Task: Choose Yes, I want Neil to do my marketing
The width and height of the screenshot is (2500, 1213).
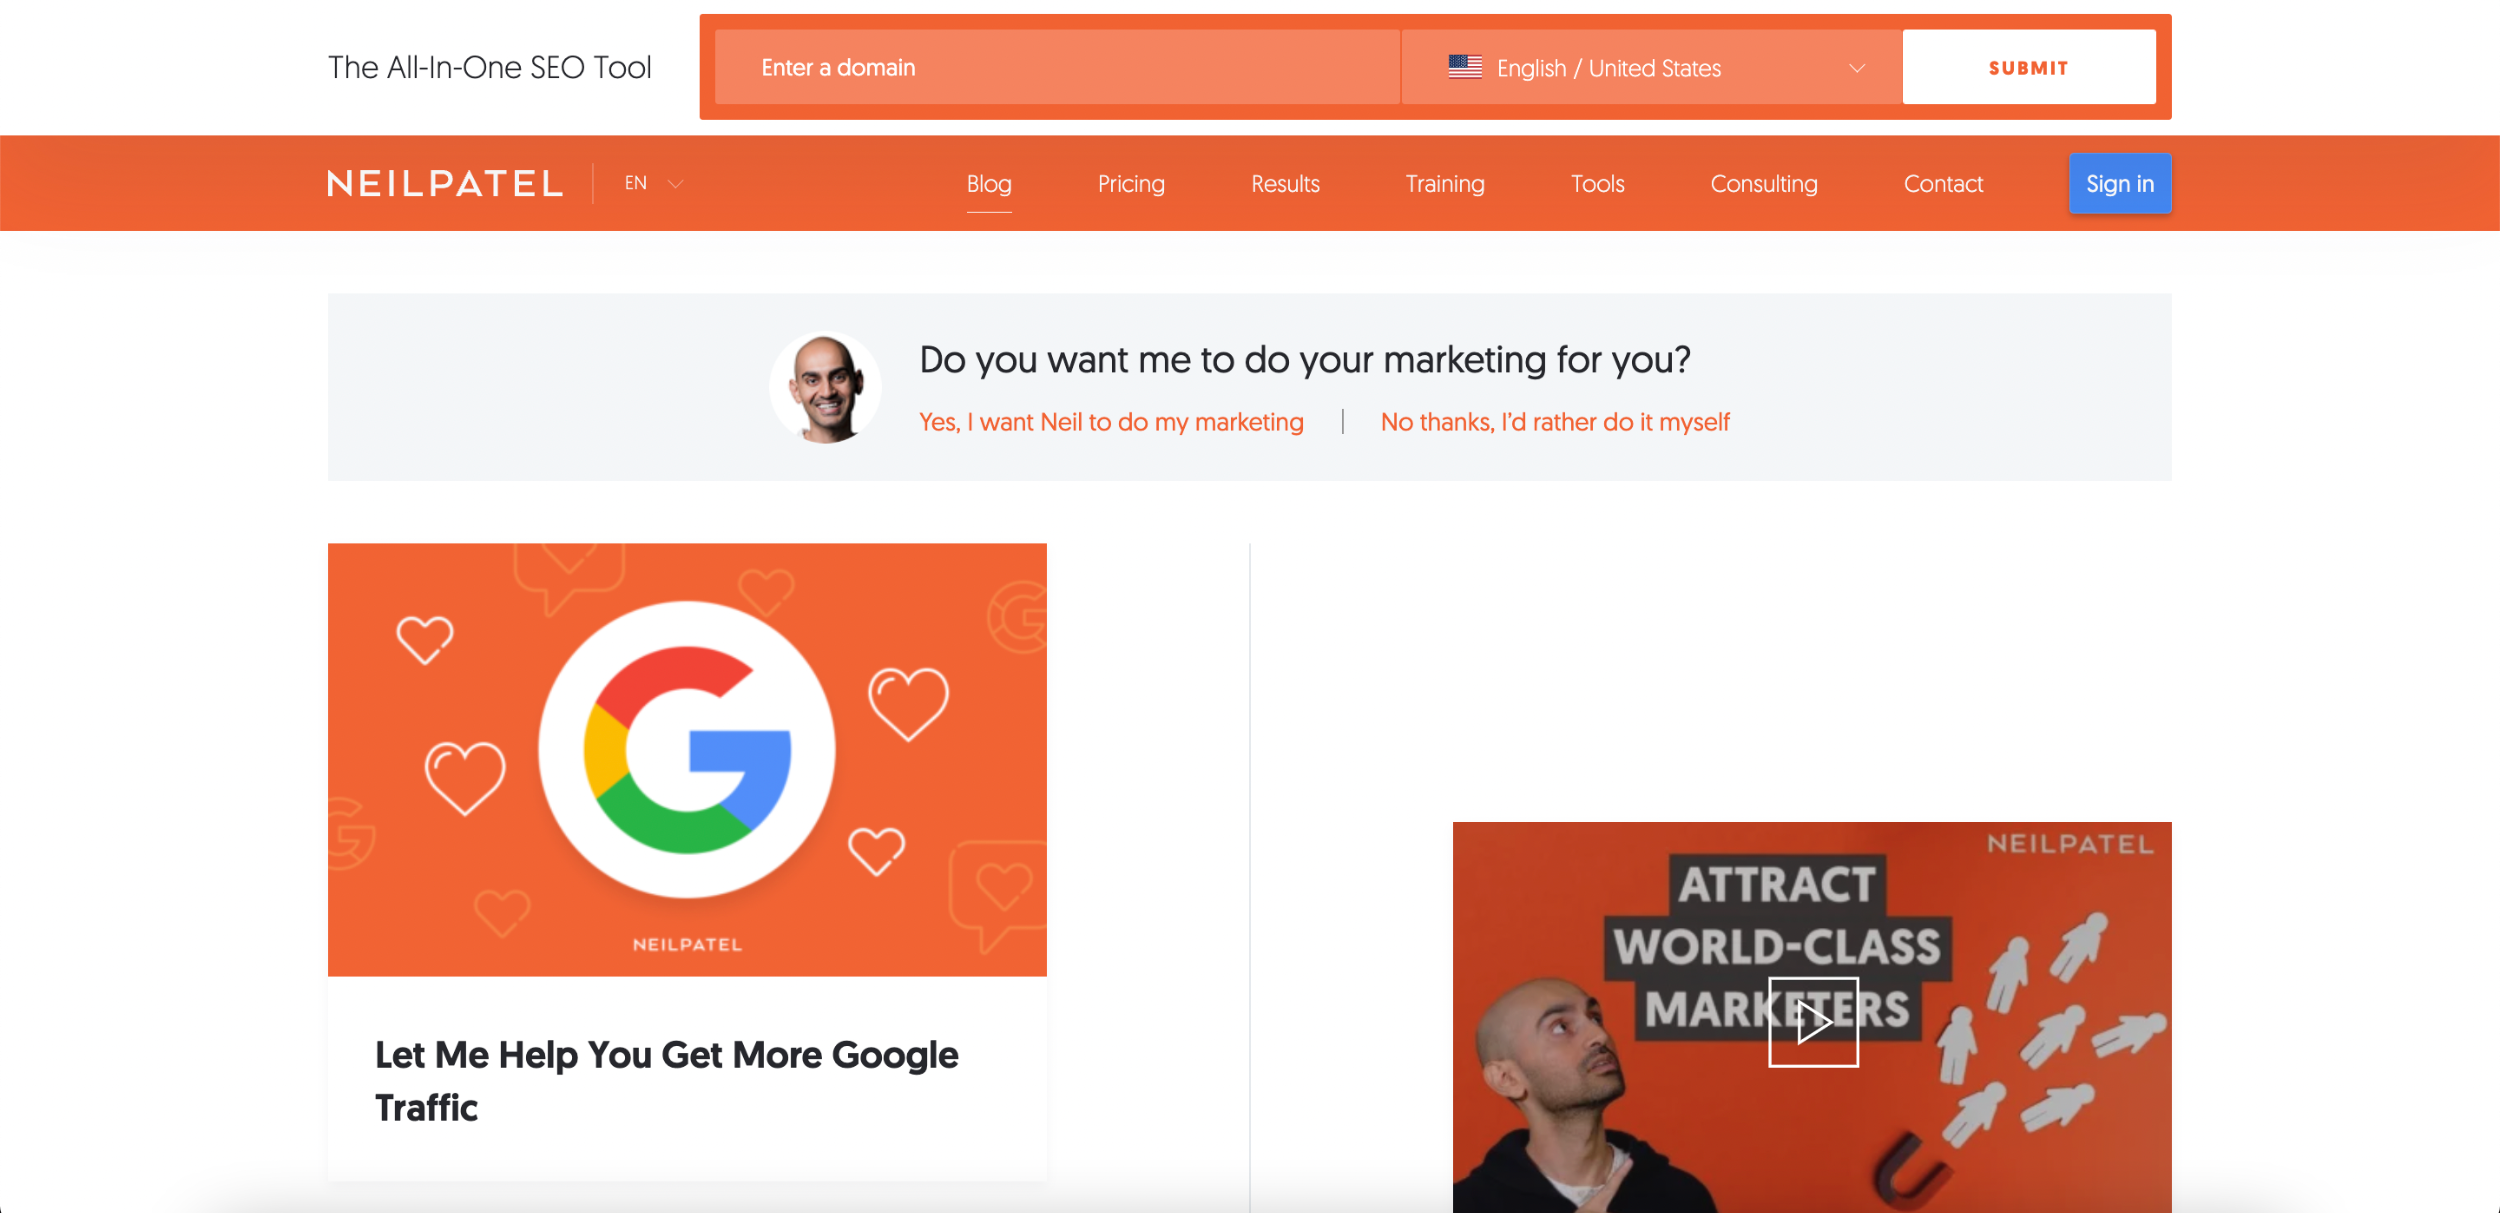Action: 1111,422
